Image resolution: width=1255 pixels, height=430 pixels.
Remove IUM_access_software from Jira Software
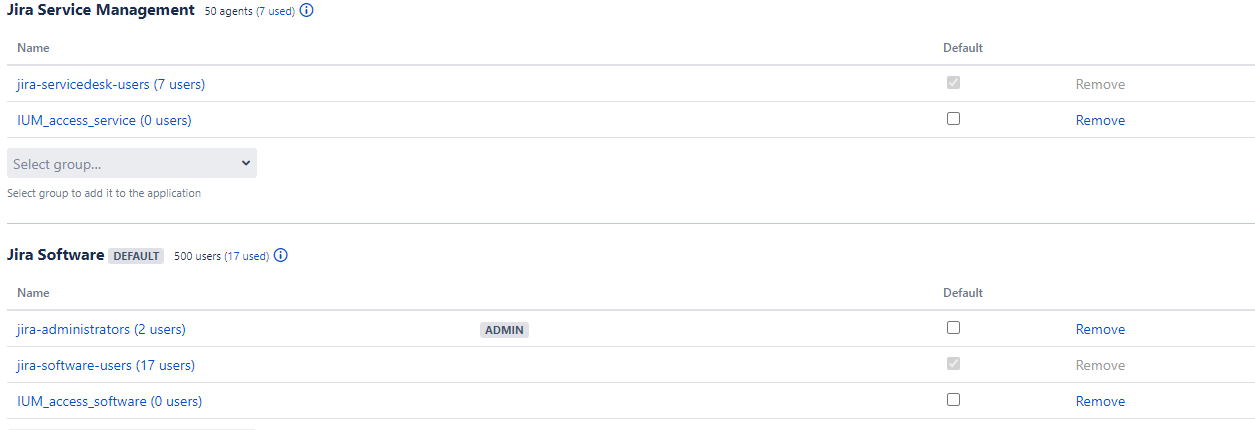pos(1100,401)
